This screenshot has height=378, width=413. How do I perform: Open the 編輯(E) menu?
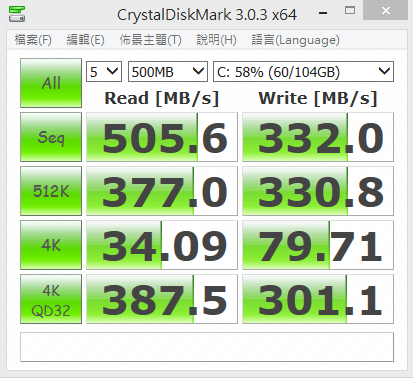(85, 40)
